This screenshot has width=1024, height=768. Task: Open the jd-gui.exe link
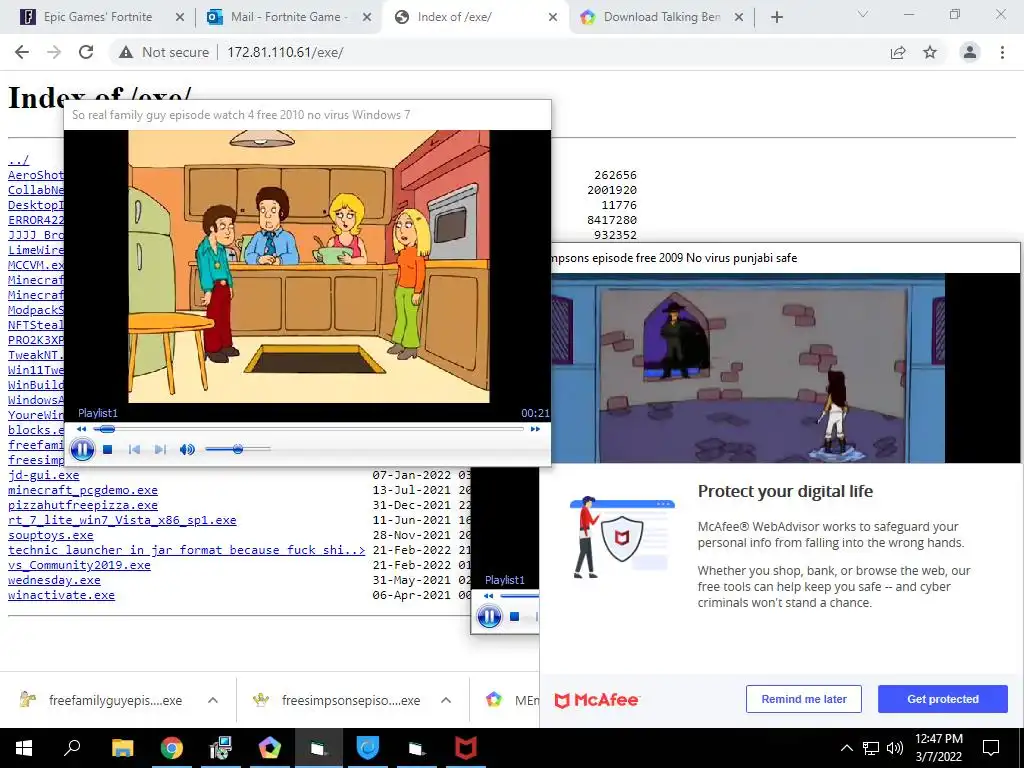pos(44,475)
